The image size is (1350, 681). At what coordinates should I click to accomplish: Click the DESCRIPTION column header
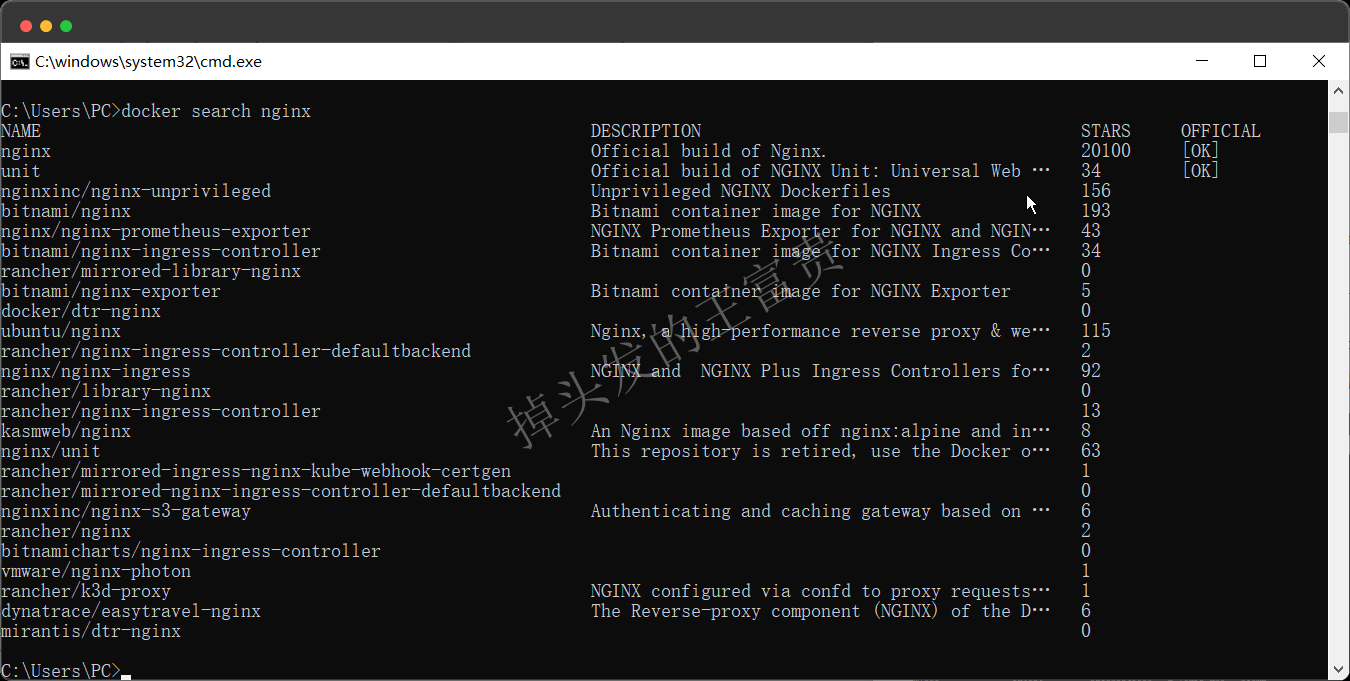point(646,131)
